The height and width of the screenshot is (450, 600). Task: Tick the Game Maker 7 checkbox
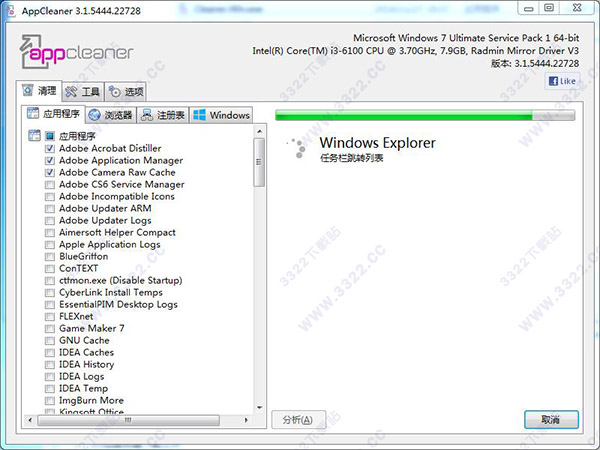click(x=50, y=328)
